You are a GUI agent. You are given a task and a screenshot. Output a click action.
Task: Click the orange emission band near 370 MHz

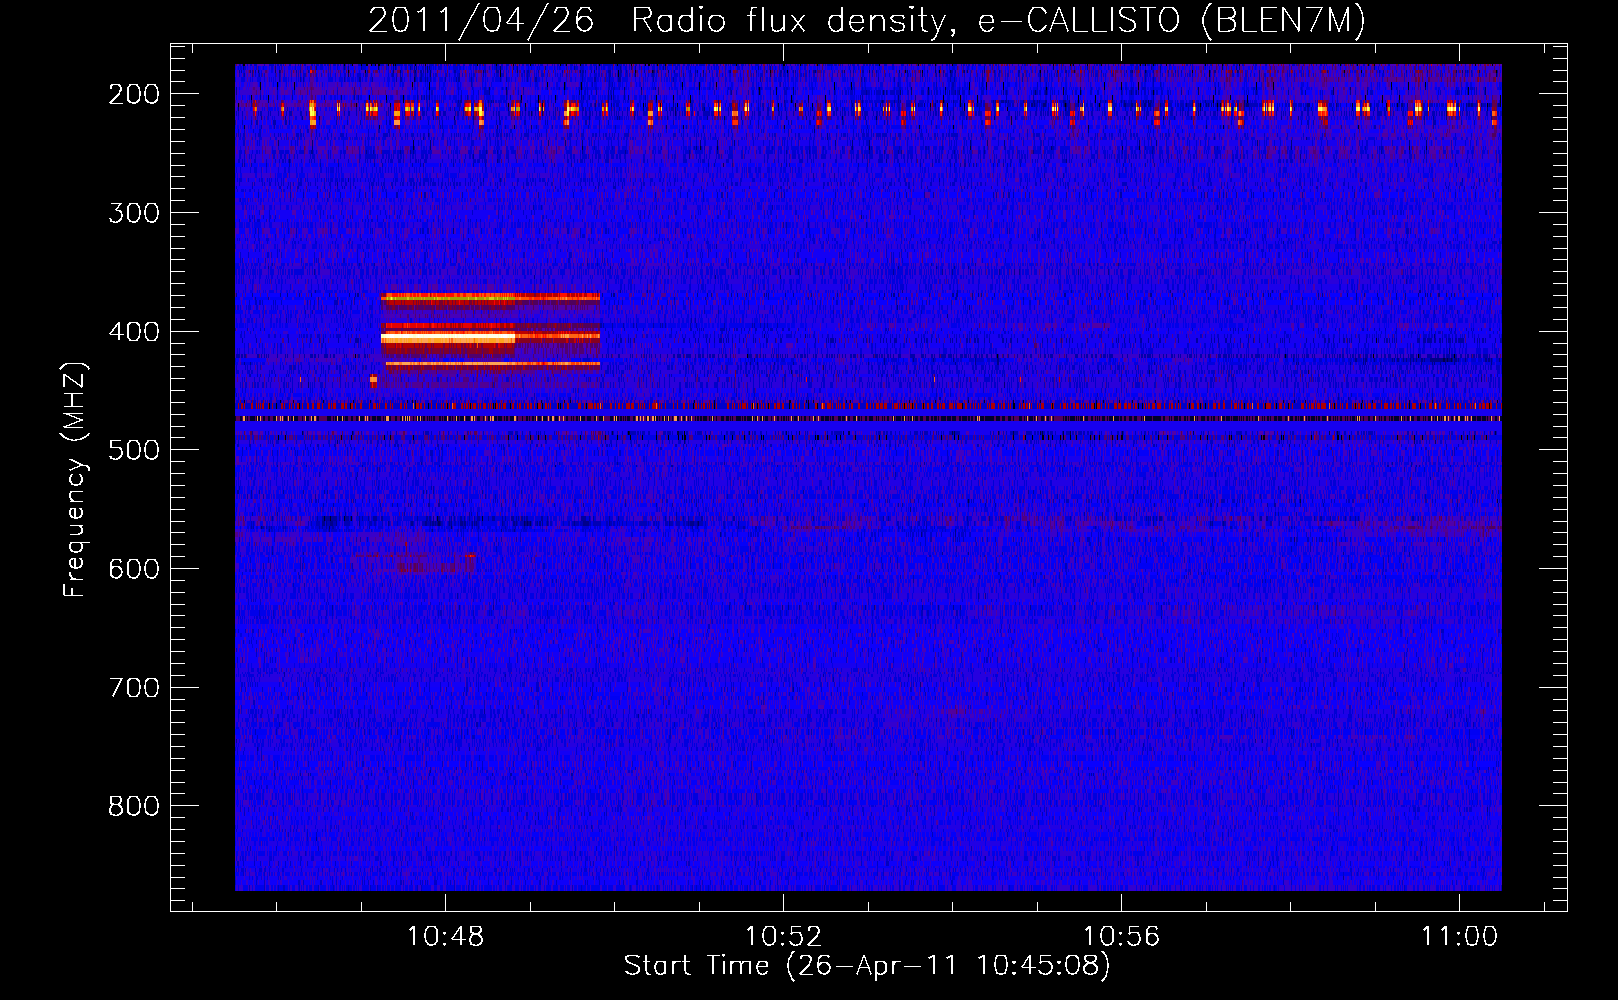(x=490, y=297)
